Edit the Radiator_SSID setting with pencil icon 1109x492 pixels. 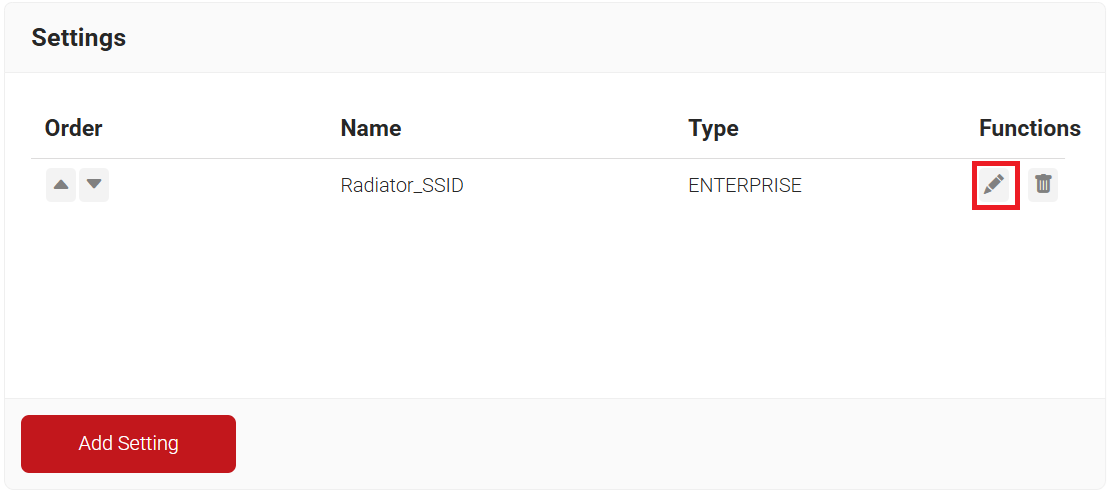994,185
